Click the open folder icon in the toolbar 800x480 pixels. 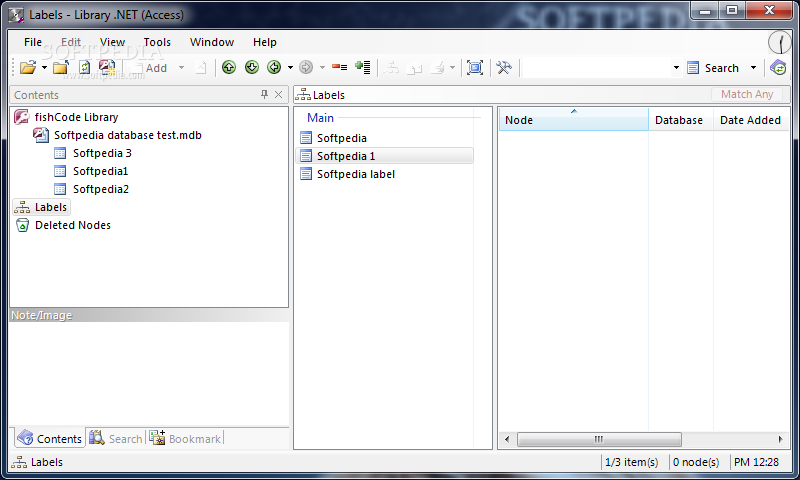[28, 67]
